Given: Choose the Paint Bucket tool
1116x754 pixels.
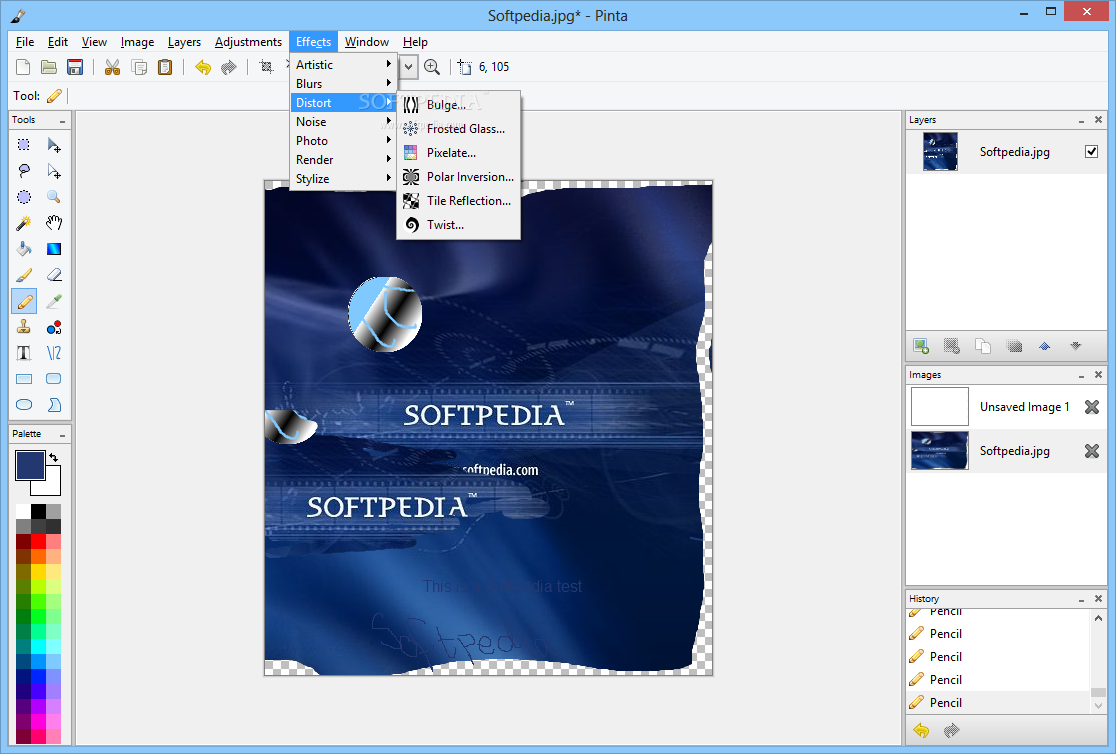Looking at the screenshot, I should pyautogui.click(x=23, y=249).
